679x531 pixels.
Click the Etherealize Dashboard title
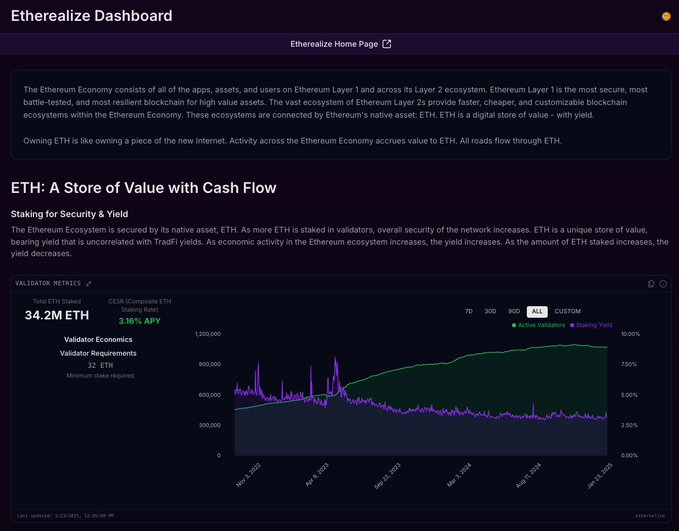[91, 16]
